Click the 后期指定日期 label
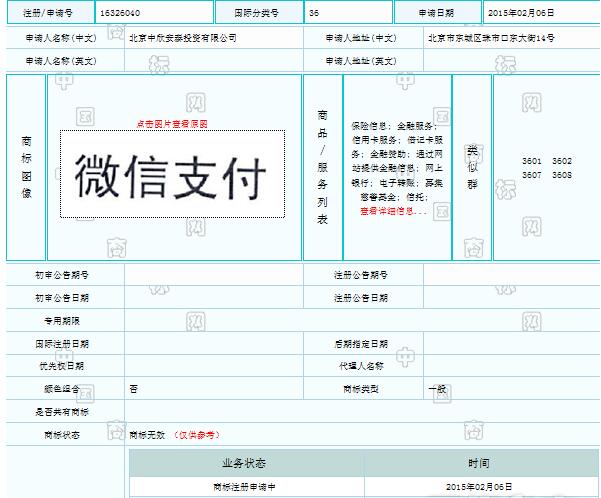The width and height of the screenshot is (601, 498). [361, 344]
